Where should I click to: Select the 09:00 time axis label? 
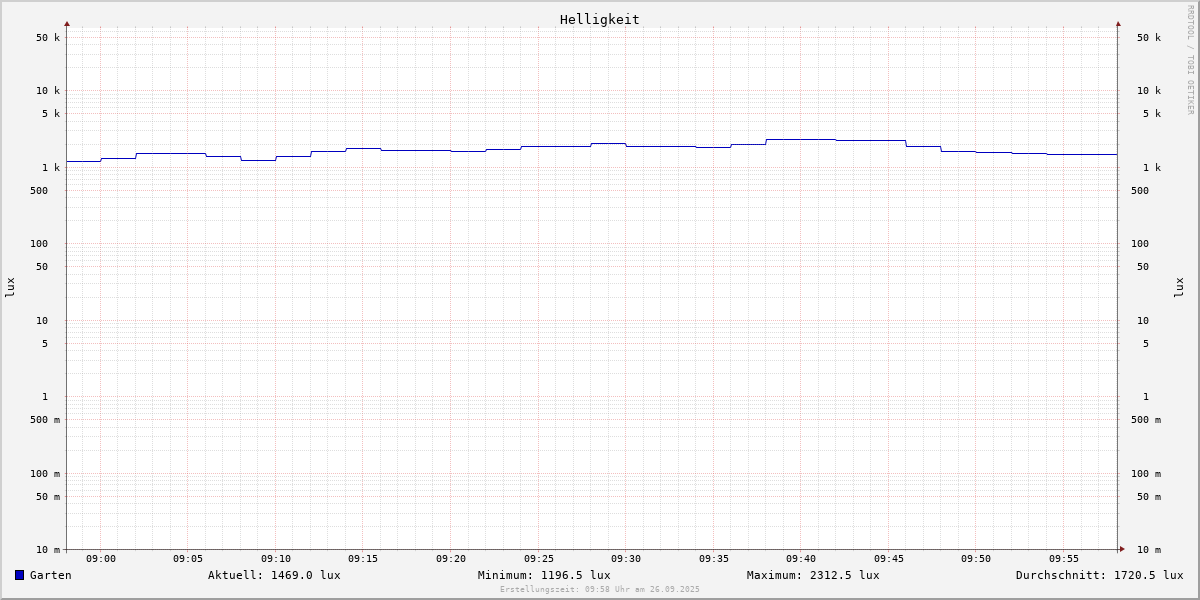point(101,559)
